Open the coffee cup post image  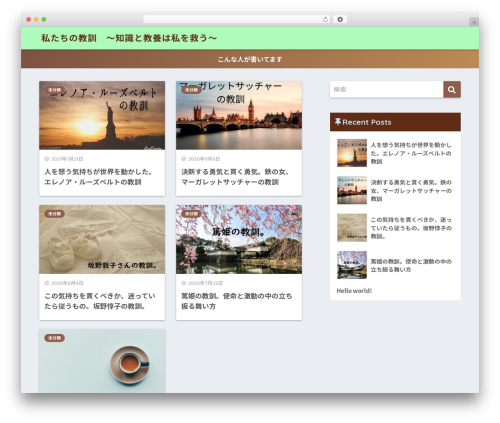[x=102, y=361]
